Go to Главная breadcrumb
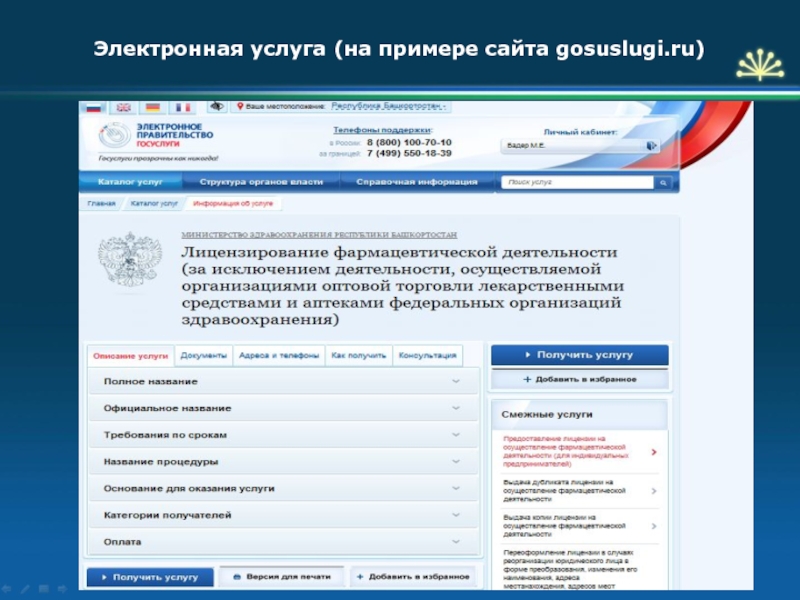The width and height of the screenshot is (800, 600). pyautogui.click(x=101, y=204)
